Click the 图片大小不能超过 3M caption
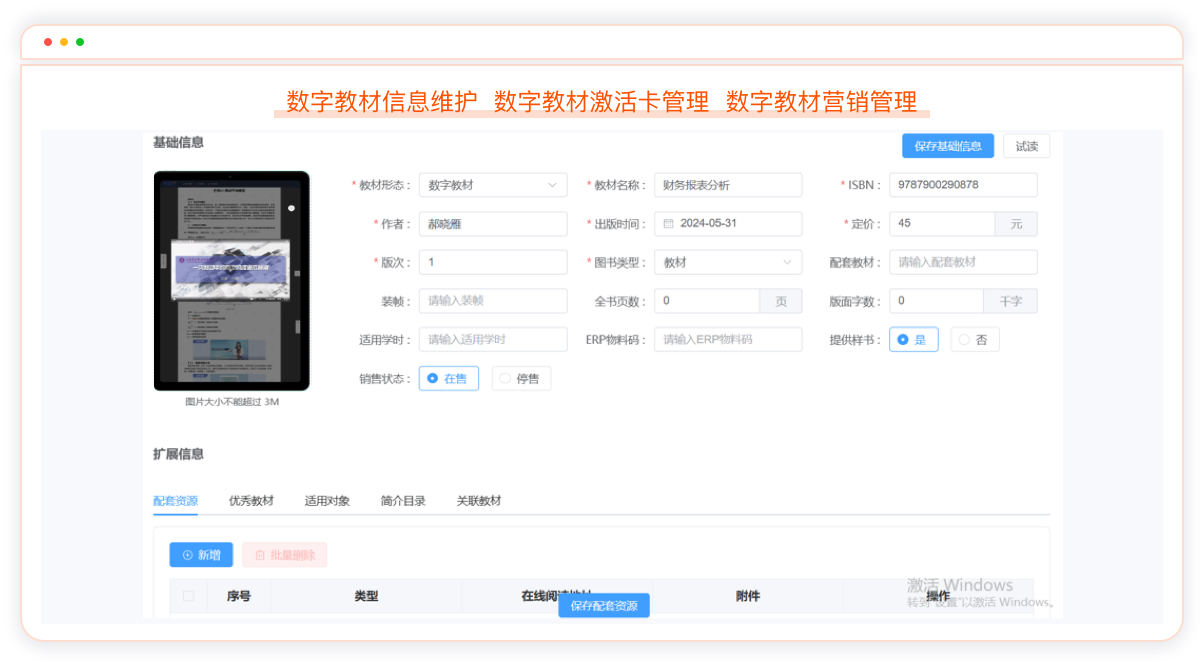The image size is (1204, 666). pos(232,402)
